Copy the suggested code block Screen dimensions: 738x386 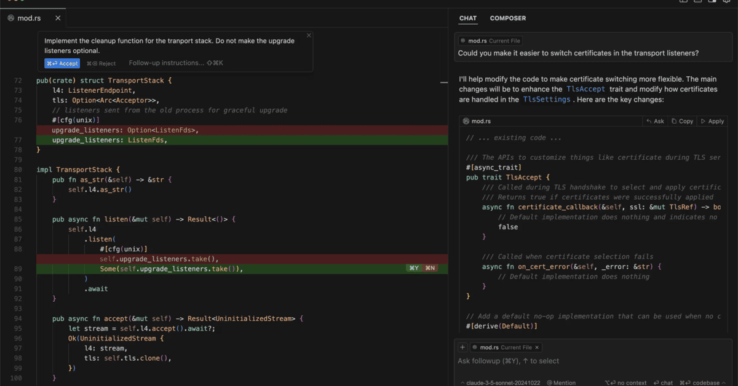pyautogui.click(x=682, y=121)
